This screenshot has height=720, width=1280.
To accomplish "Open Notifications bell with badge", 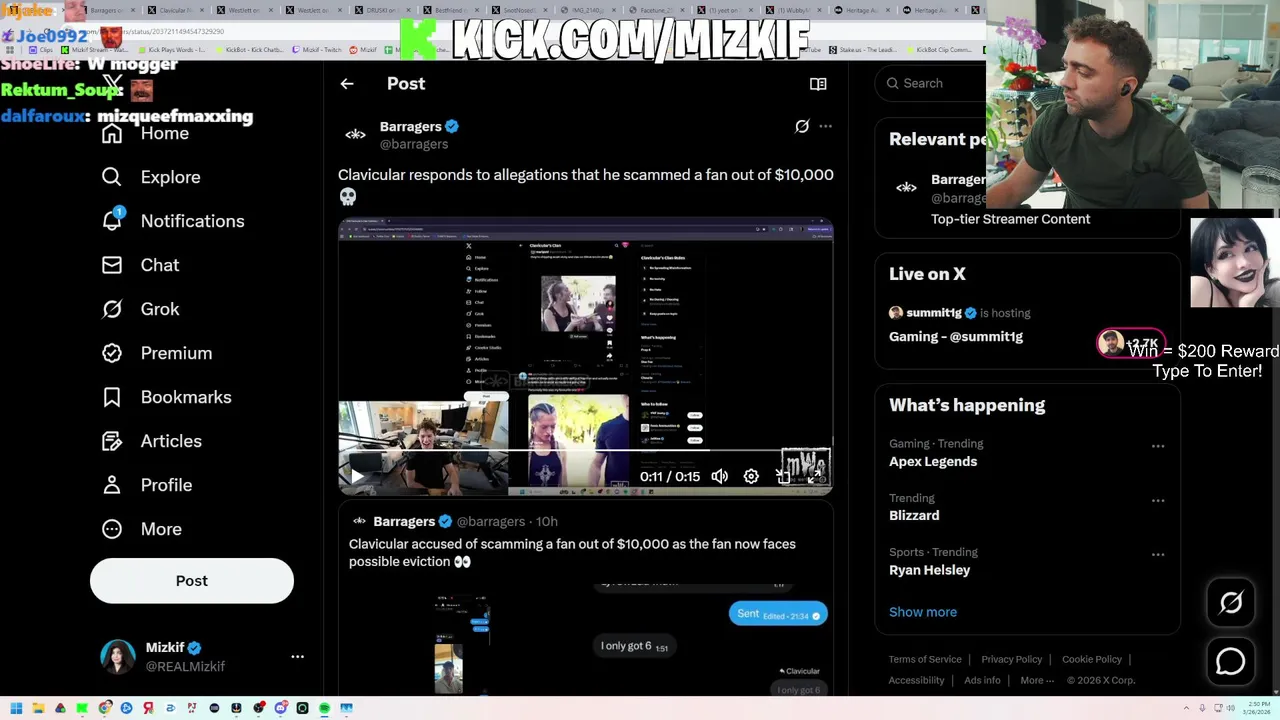I will pyautogui.click(x=112, y=221).
